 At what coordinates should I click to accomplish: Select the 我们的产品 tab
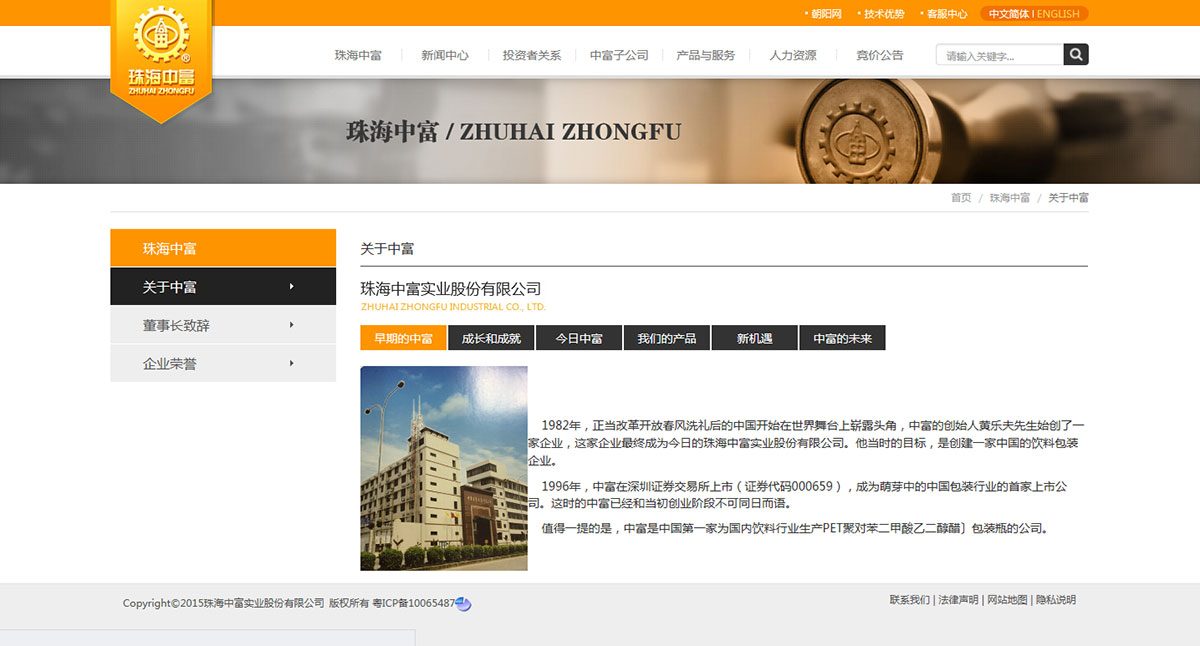point(666,337)
